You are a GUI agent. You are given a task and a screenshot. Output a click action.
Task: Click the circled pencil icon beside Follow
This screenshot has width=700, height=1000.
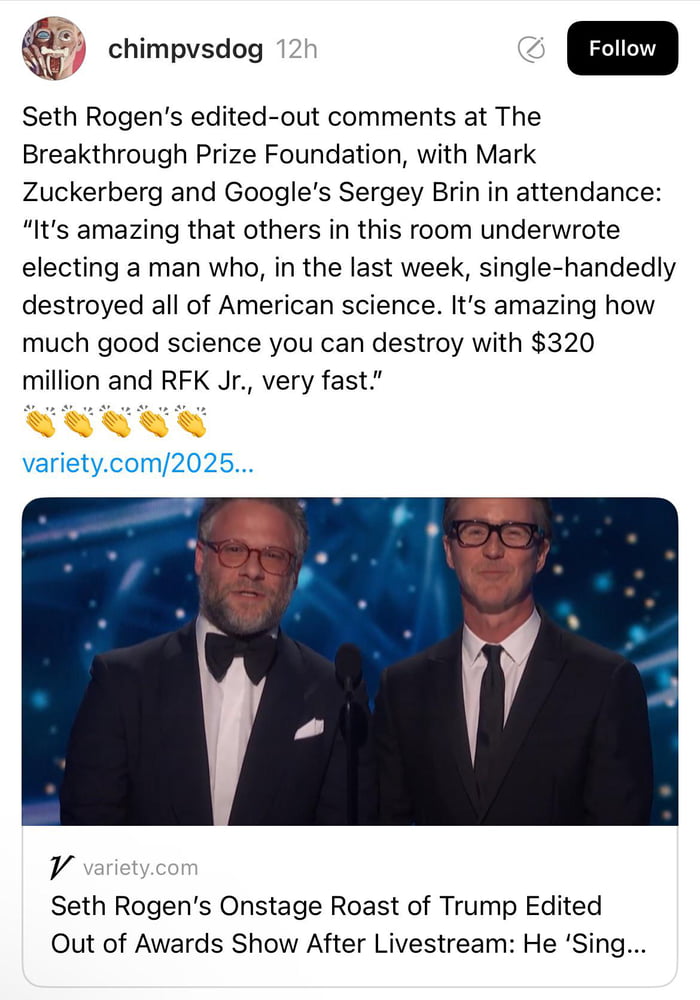pos(531,49)
